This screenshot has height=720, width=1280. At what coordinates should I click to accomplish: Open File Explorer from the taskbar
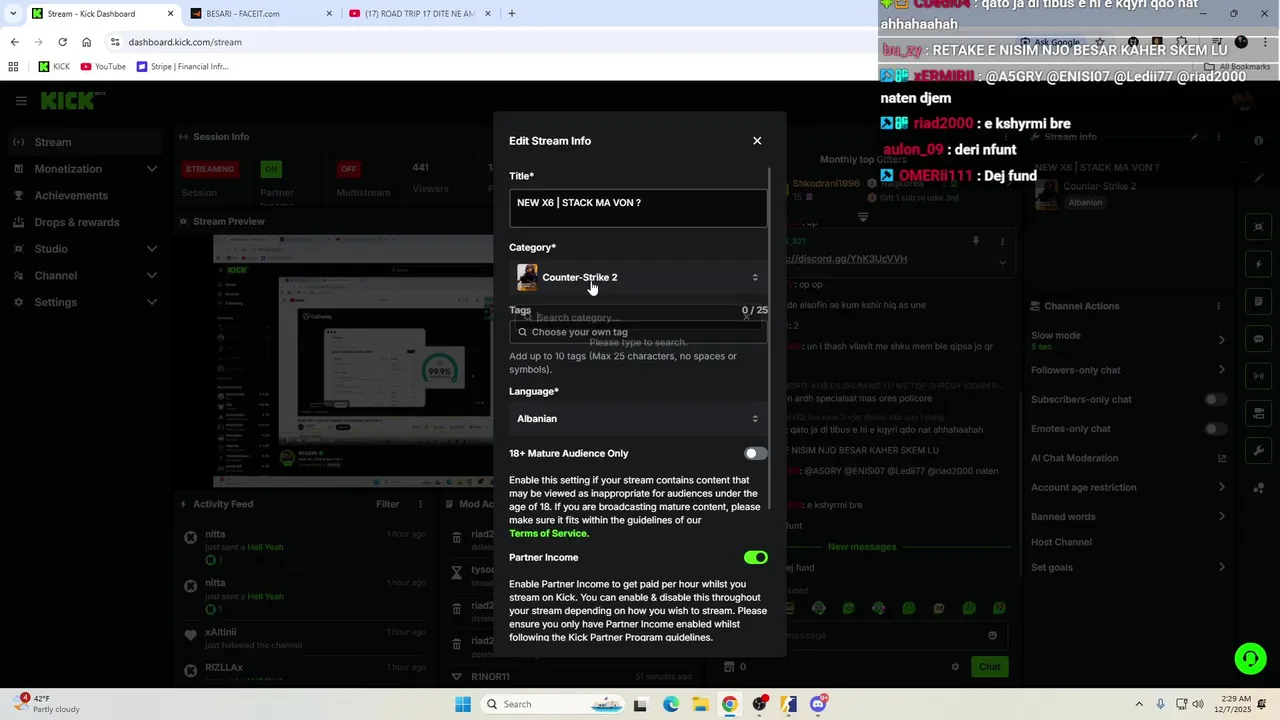click(x=700, y=704)
